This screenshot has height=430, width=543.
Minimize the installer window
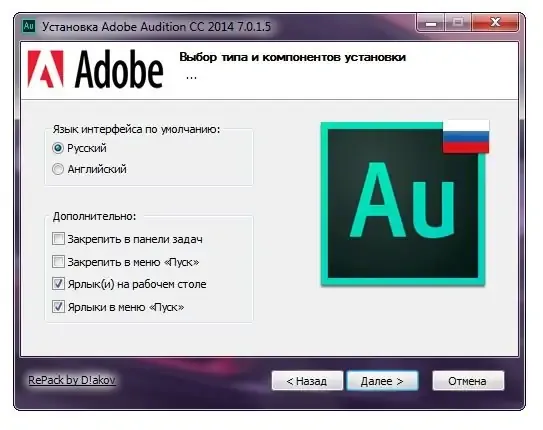431,23
